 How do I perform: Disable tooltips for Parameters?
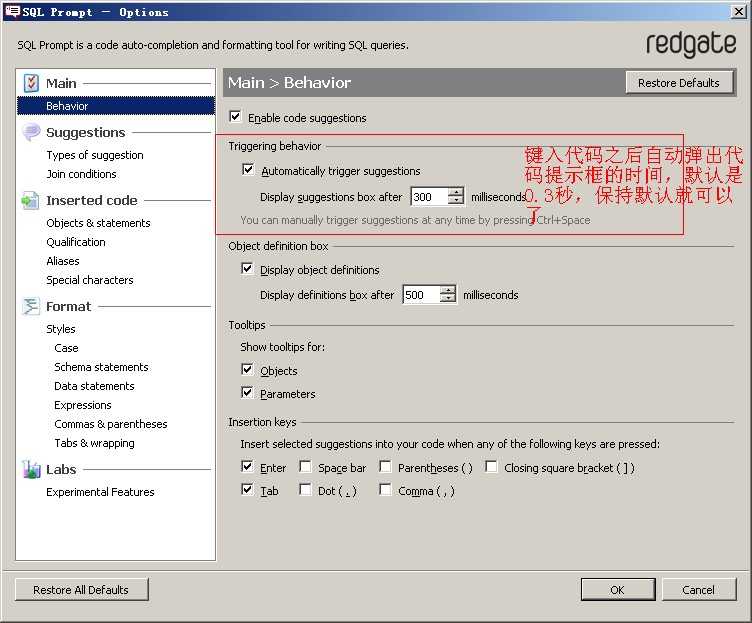point(247,393)
